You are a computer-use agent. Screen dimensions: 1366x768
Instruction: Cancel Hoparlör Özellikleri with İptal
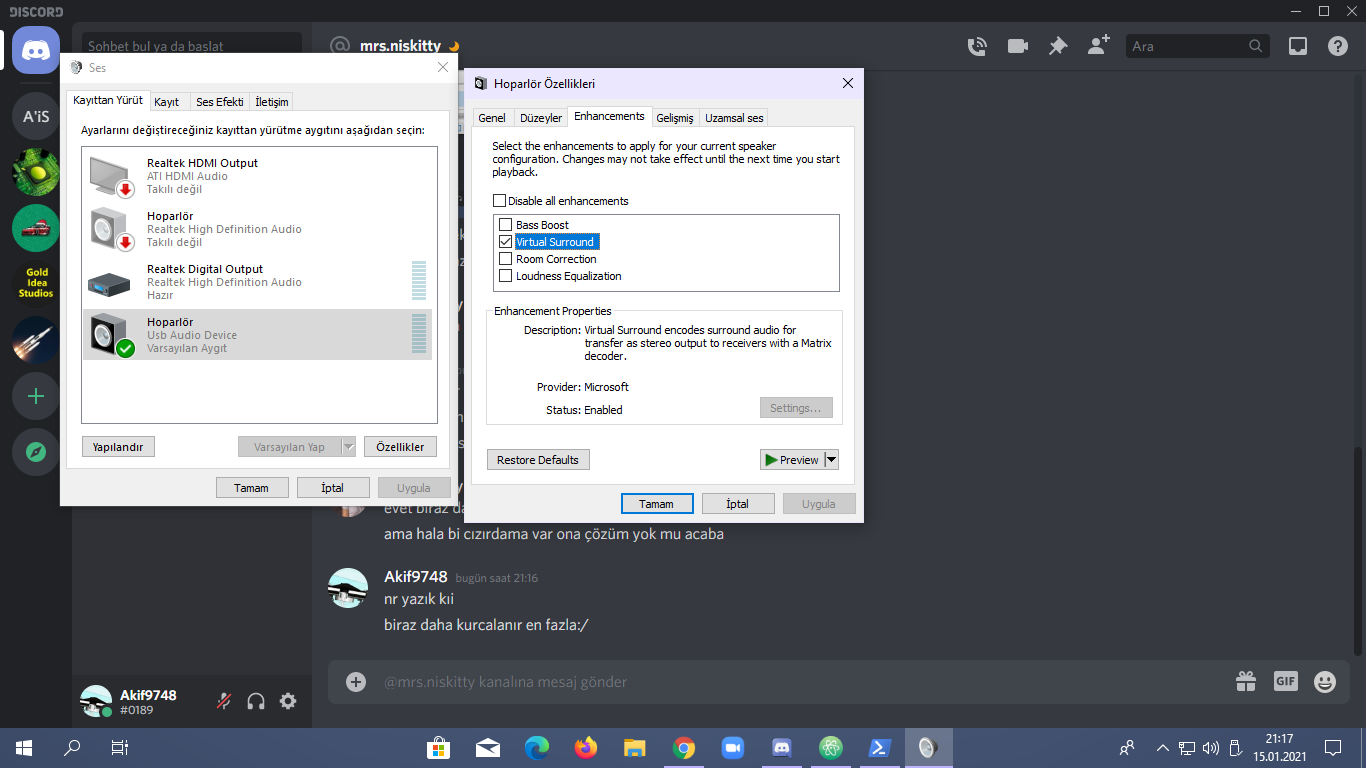point(738,504)
